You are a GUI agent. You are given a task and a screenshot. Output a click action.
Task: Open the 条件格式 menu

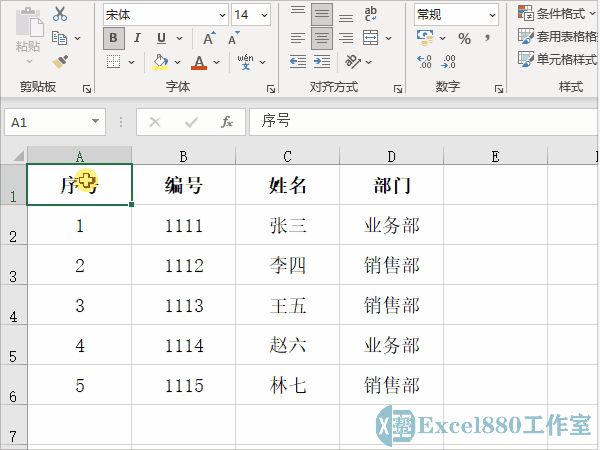coord(557,13)
